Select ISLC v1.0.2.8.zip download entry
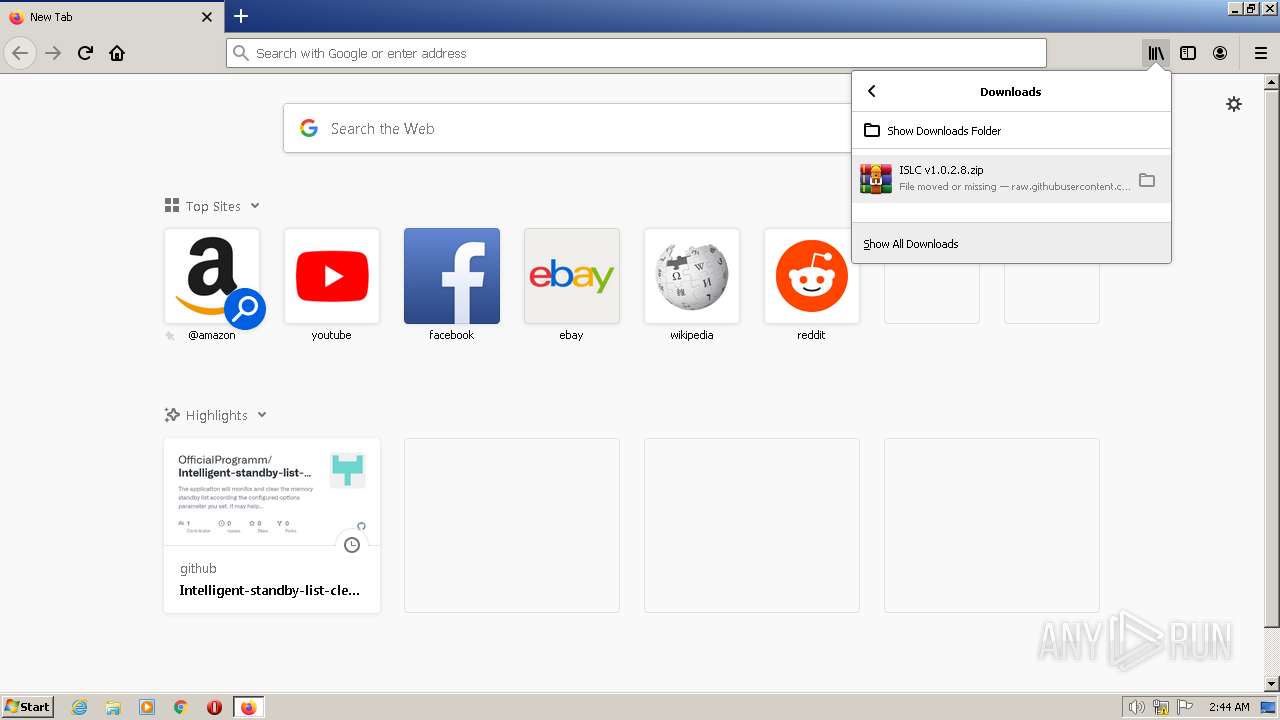Image resolution: width=1280 pixels, height=720 pixels. point(1011,179)
